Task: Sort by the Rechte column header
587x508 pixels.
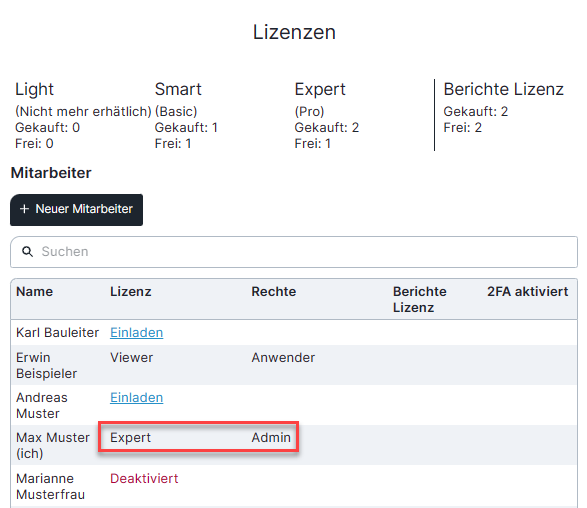Action: point(274,292)
